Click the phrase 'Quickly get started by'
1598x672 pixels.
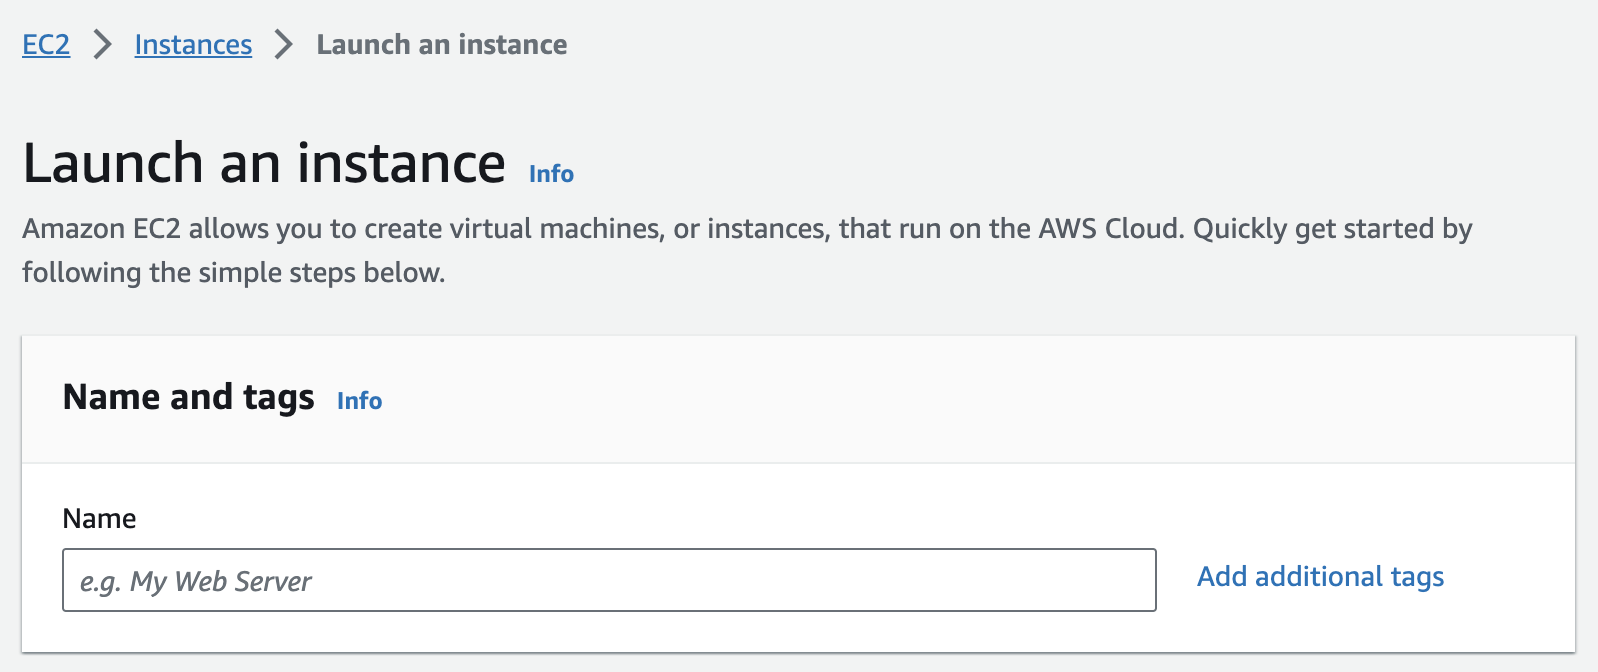1332,229
